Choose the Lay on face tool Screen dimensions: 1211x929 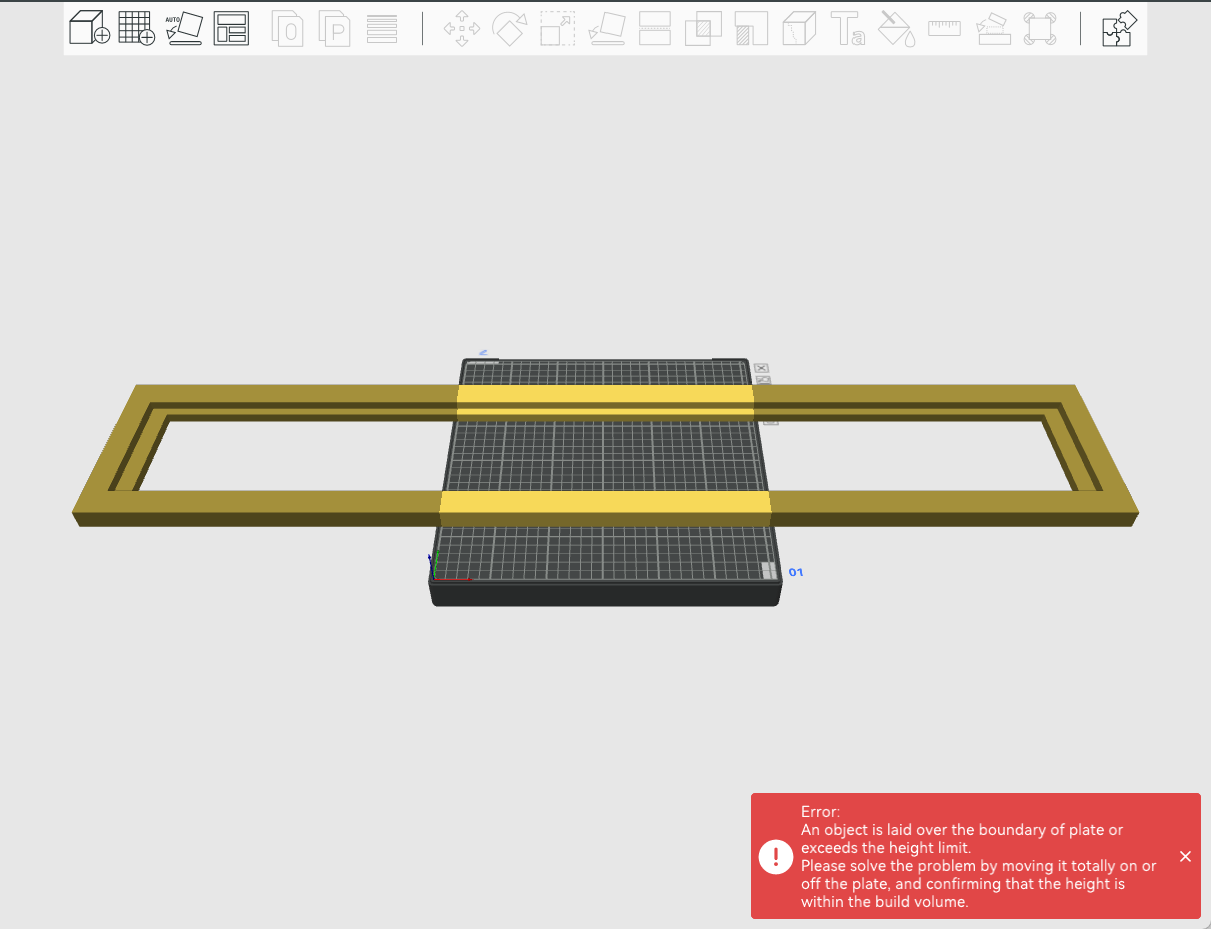[x=606, y=29]
